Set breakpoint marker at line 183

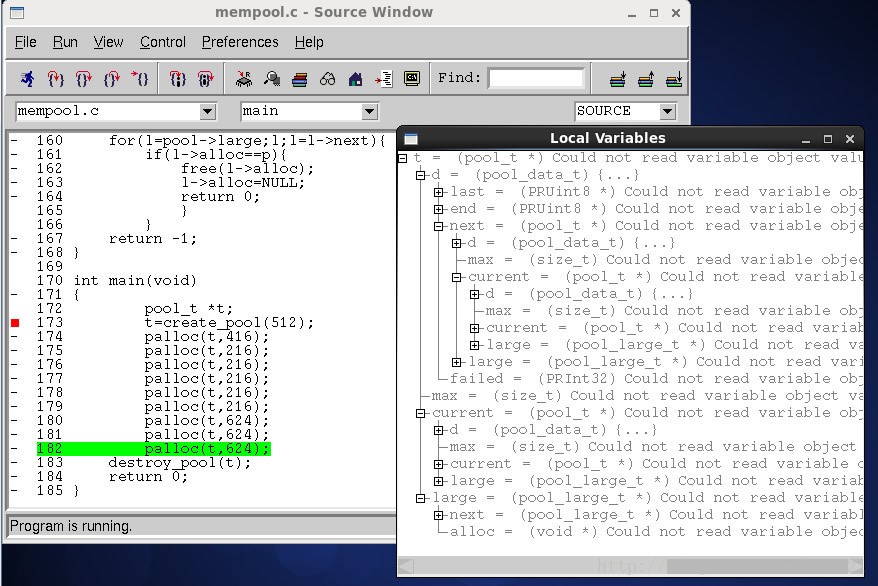[14, 462]
